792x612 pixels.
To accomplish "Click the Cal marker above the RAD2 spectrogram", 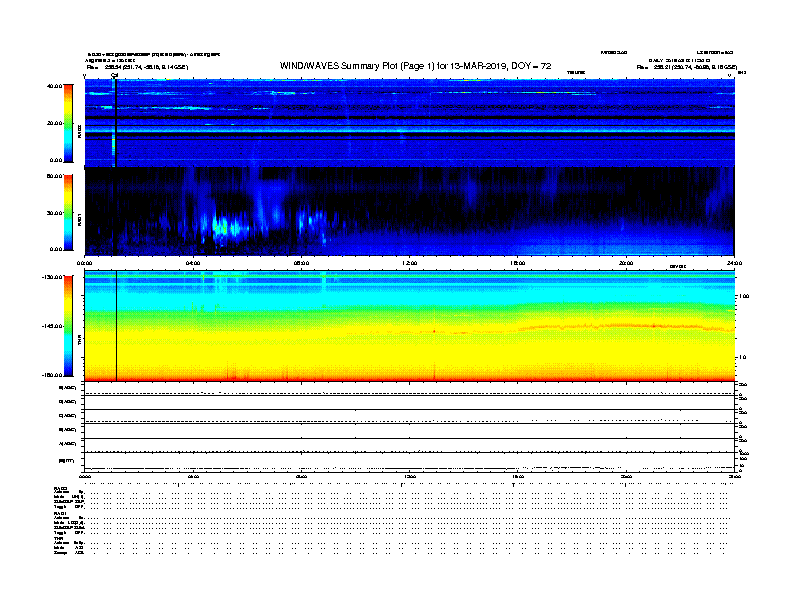I will point(115,75).
